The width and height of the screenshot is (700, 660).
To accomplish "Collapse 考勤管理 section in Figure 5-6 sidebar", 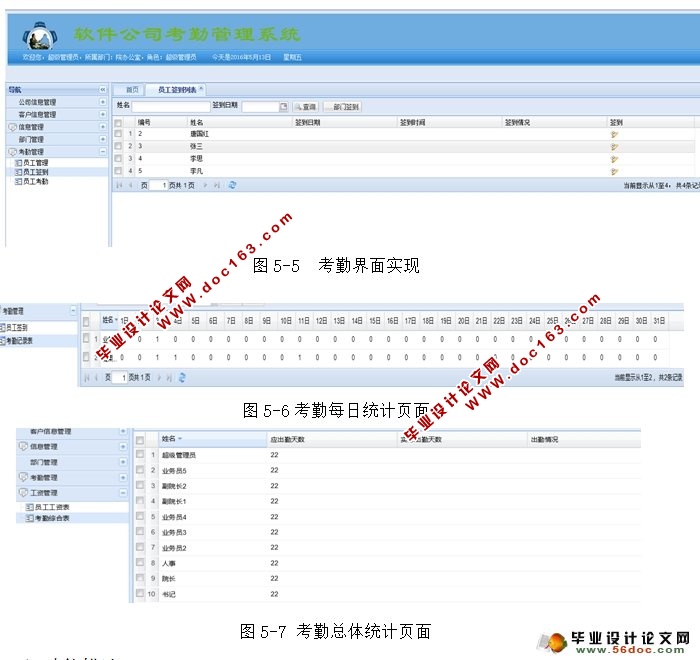I will (x=73, y=310).
